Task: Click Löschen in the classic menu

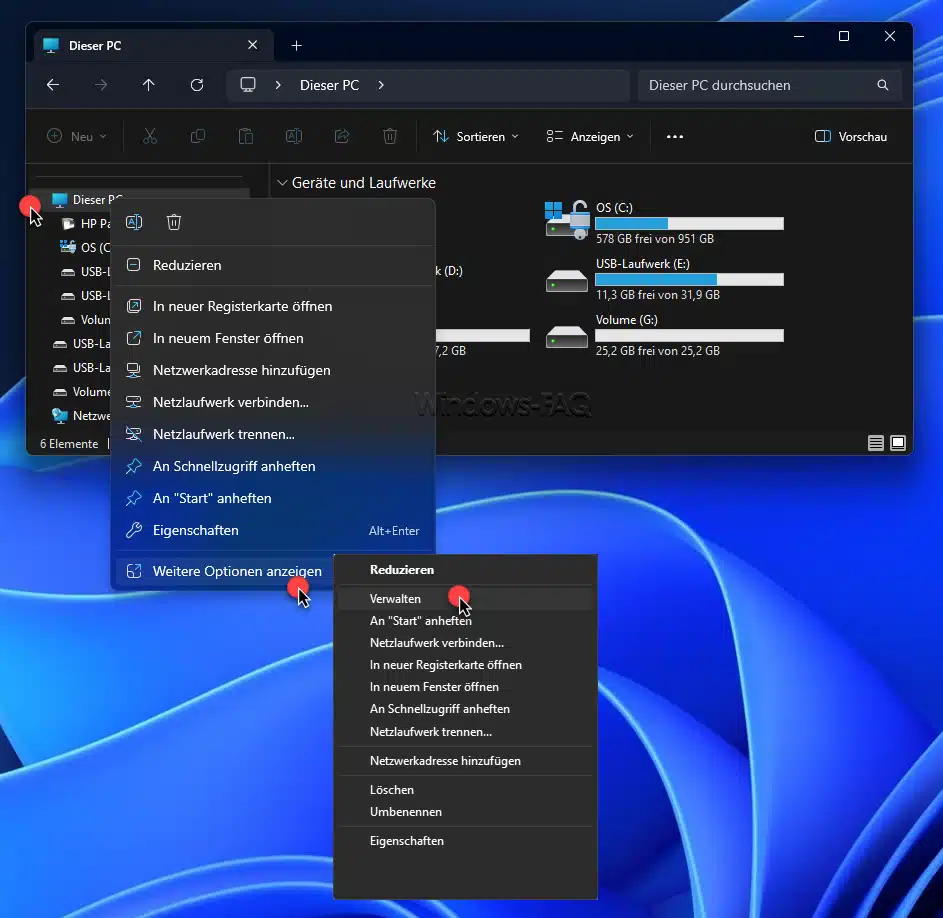Action: (x=465, y=789)
